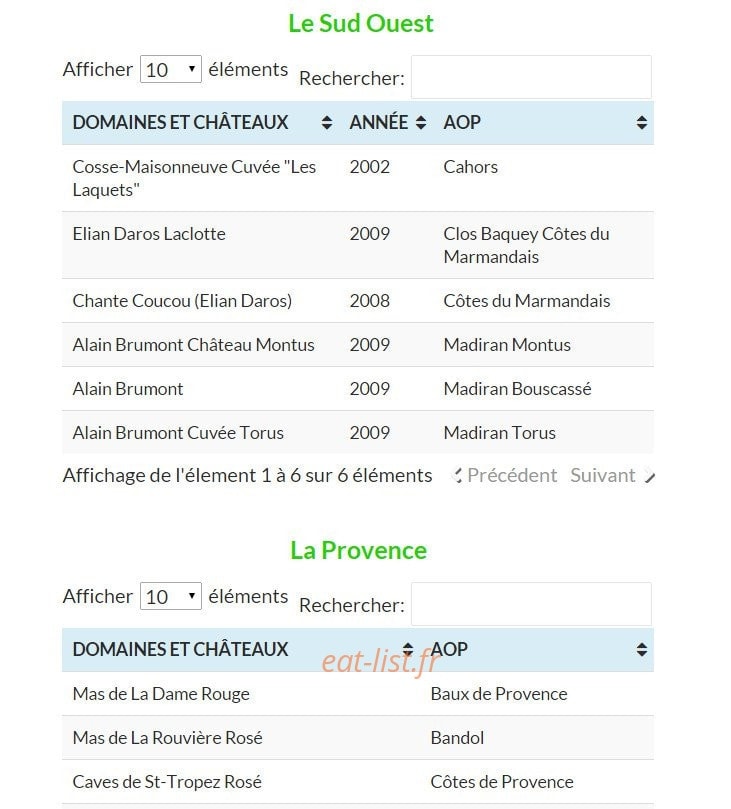Click the arrow icon right of Suivant
The height and width of the screenshot is (809, 731).
[649, 477]
